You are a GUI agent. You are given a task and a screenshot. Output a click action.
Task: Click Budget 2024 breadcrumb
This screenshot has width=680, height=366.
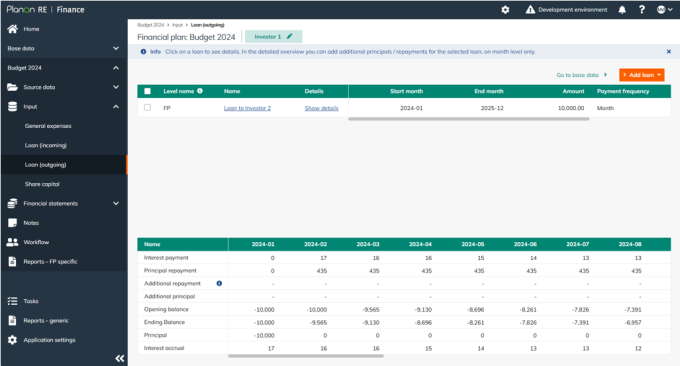pos(150,25)
